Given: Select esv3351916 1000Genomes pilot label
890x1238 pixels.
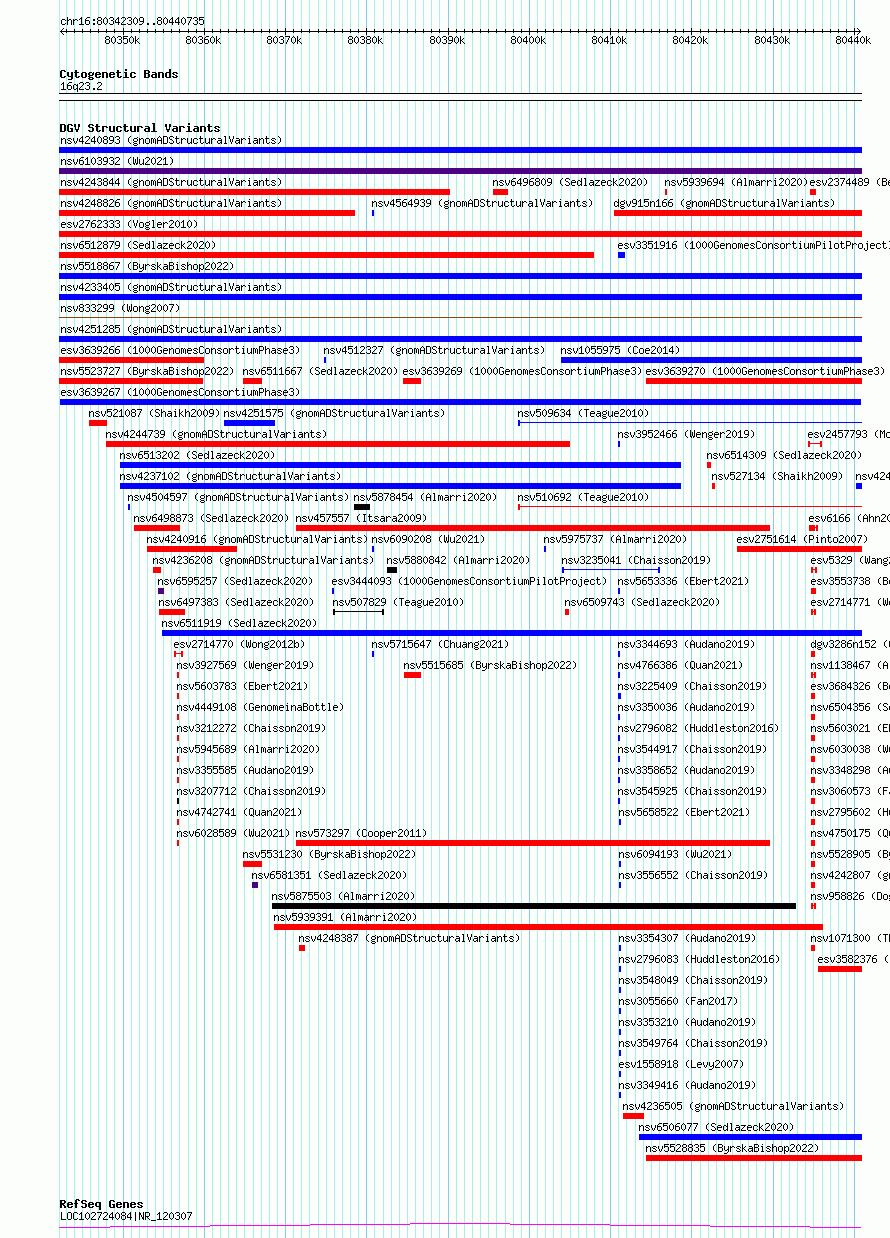Looking at the screenshot, I should click(752, 245).
